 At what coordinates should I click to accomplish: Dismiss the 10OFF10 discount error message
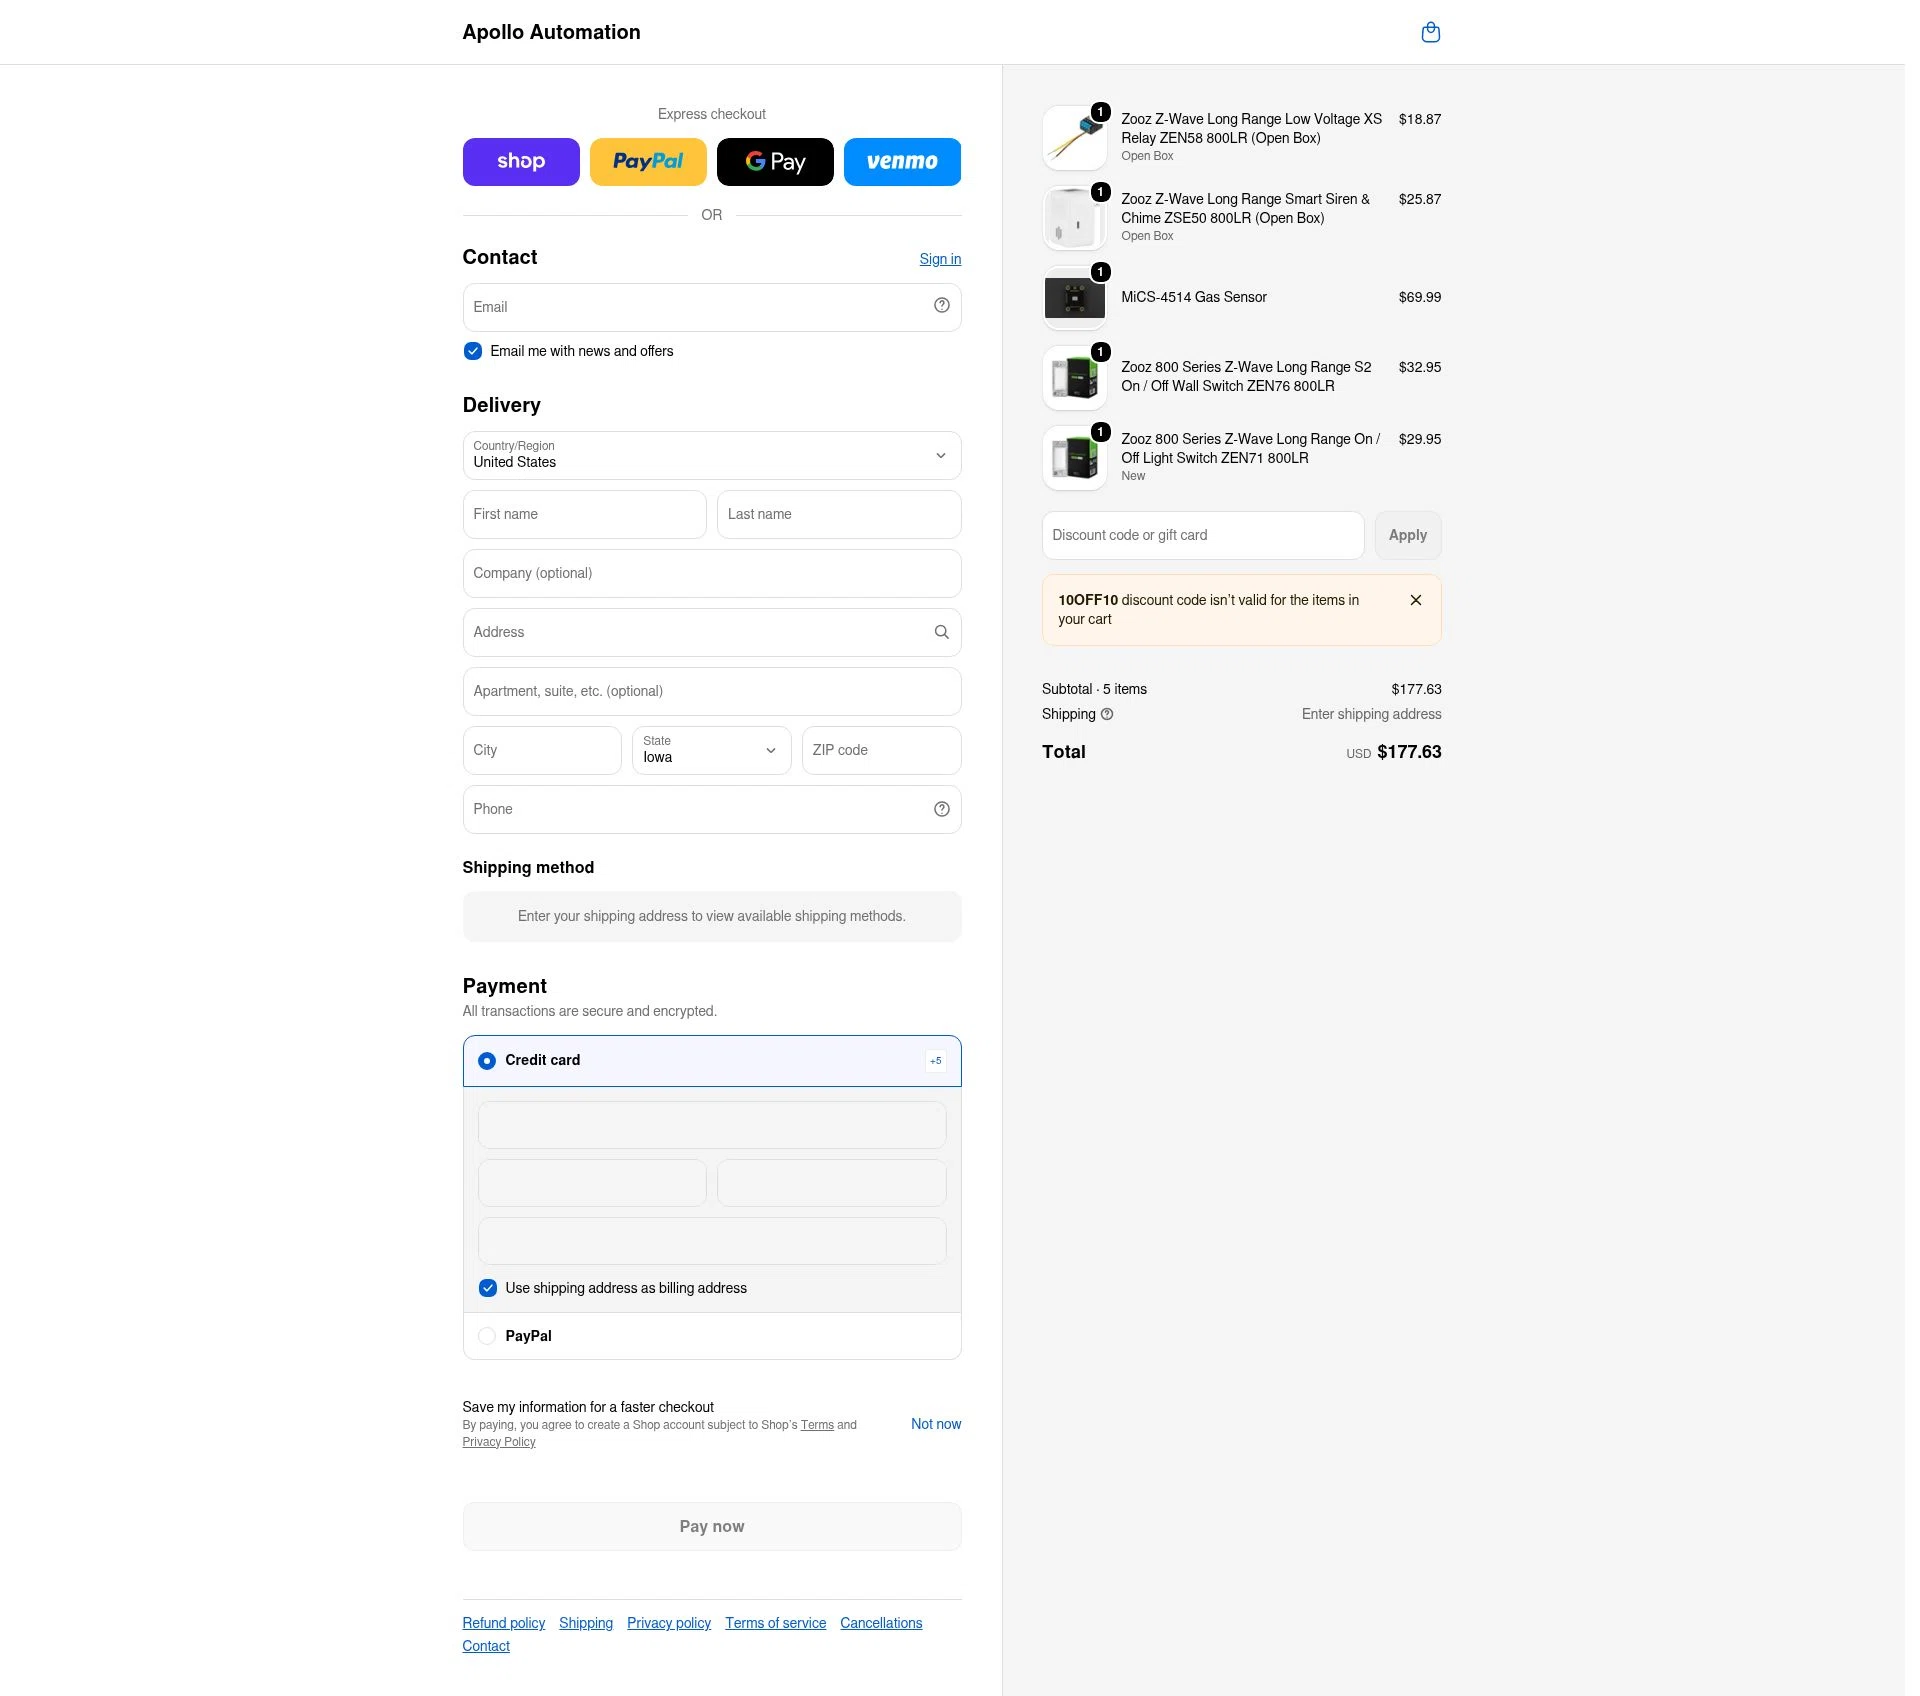coord(1416,600)
